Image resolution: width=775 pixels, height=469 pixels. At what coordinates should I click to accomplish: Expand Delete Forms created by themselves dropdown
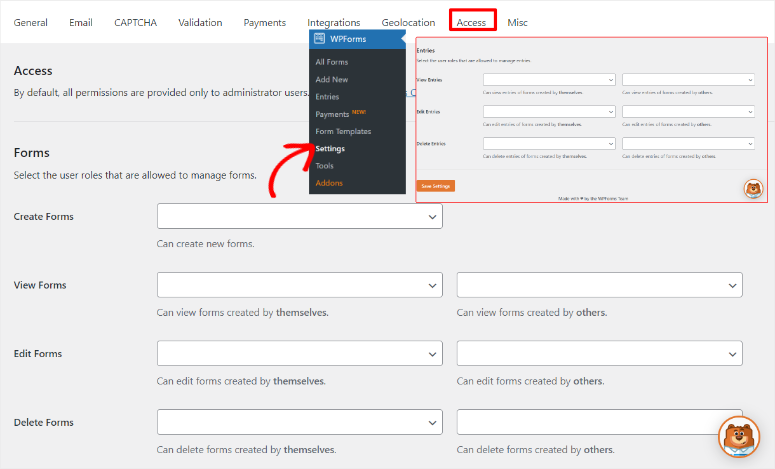point(300,422)
